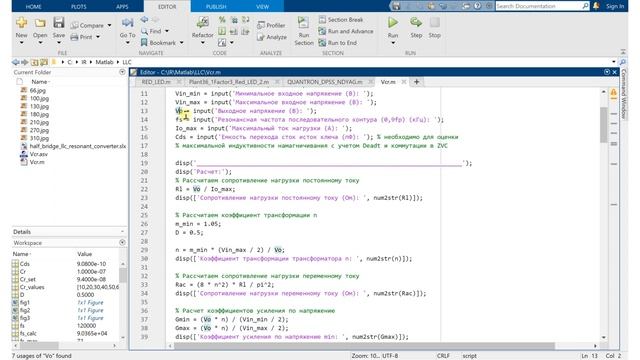Click the editor vertical scrollbar thumb
640x360 pixels.
(x=603, y=124)
